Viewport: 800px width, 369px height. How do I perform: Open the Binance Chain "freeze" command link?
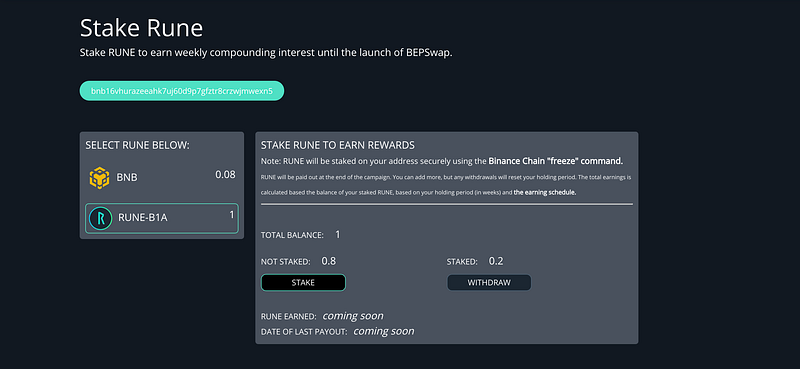pos(556,161)
